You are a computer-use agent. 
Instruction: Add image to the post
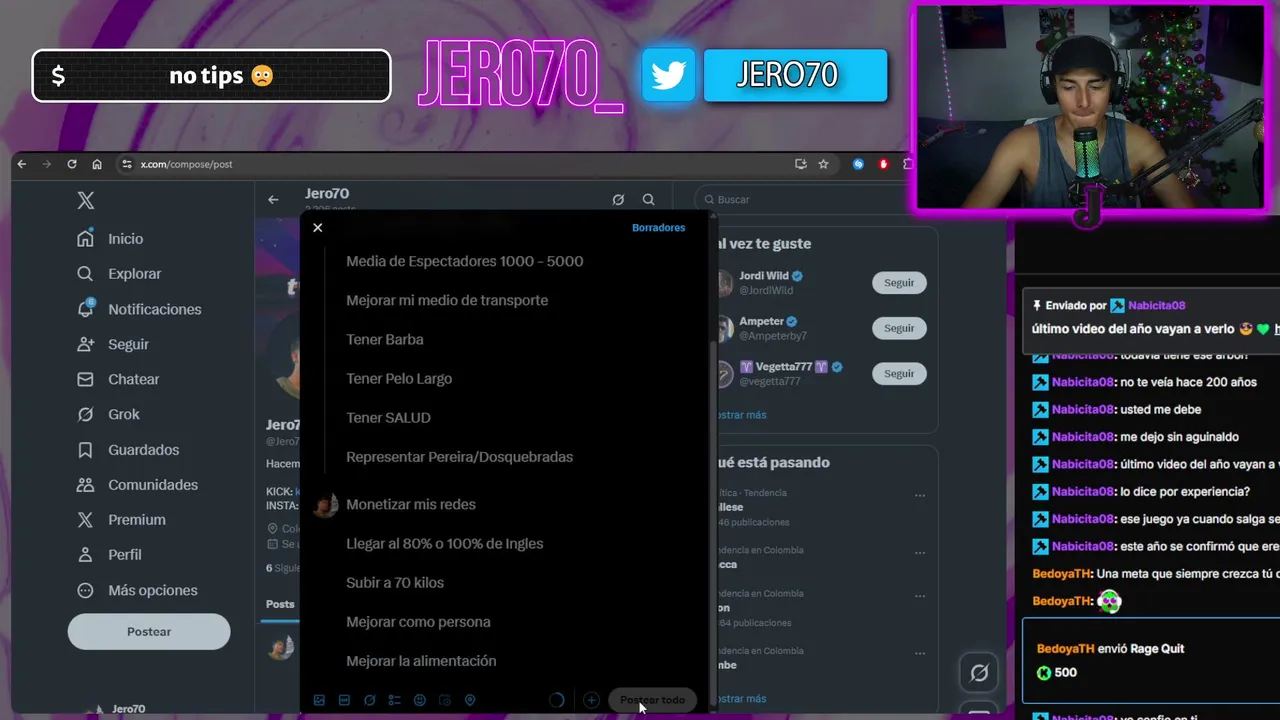click(x=319, y=700)
